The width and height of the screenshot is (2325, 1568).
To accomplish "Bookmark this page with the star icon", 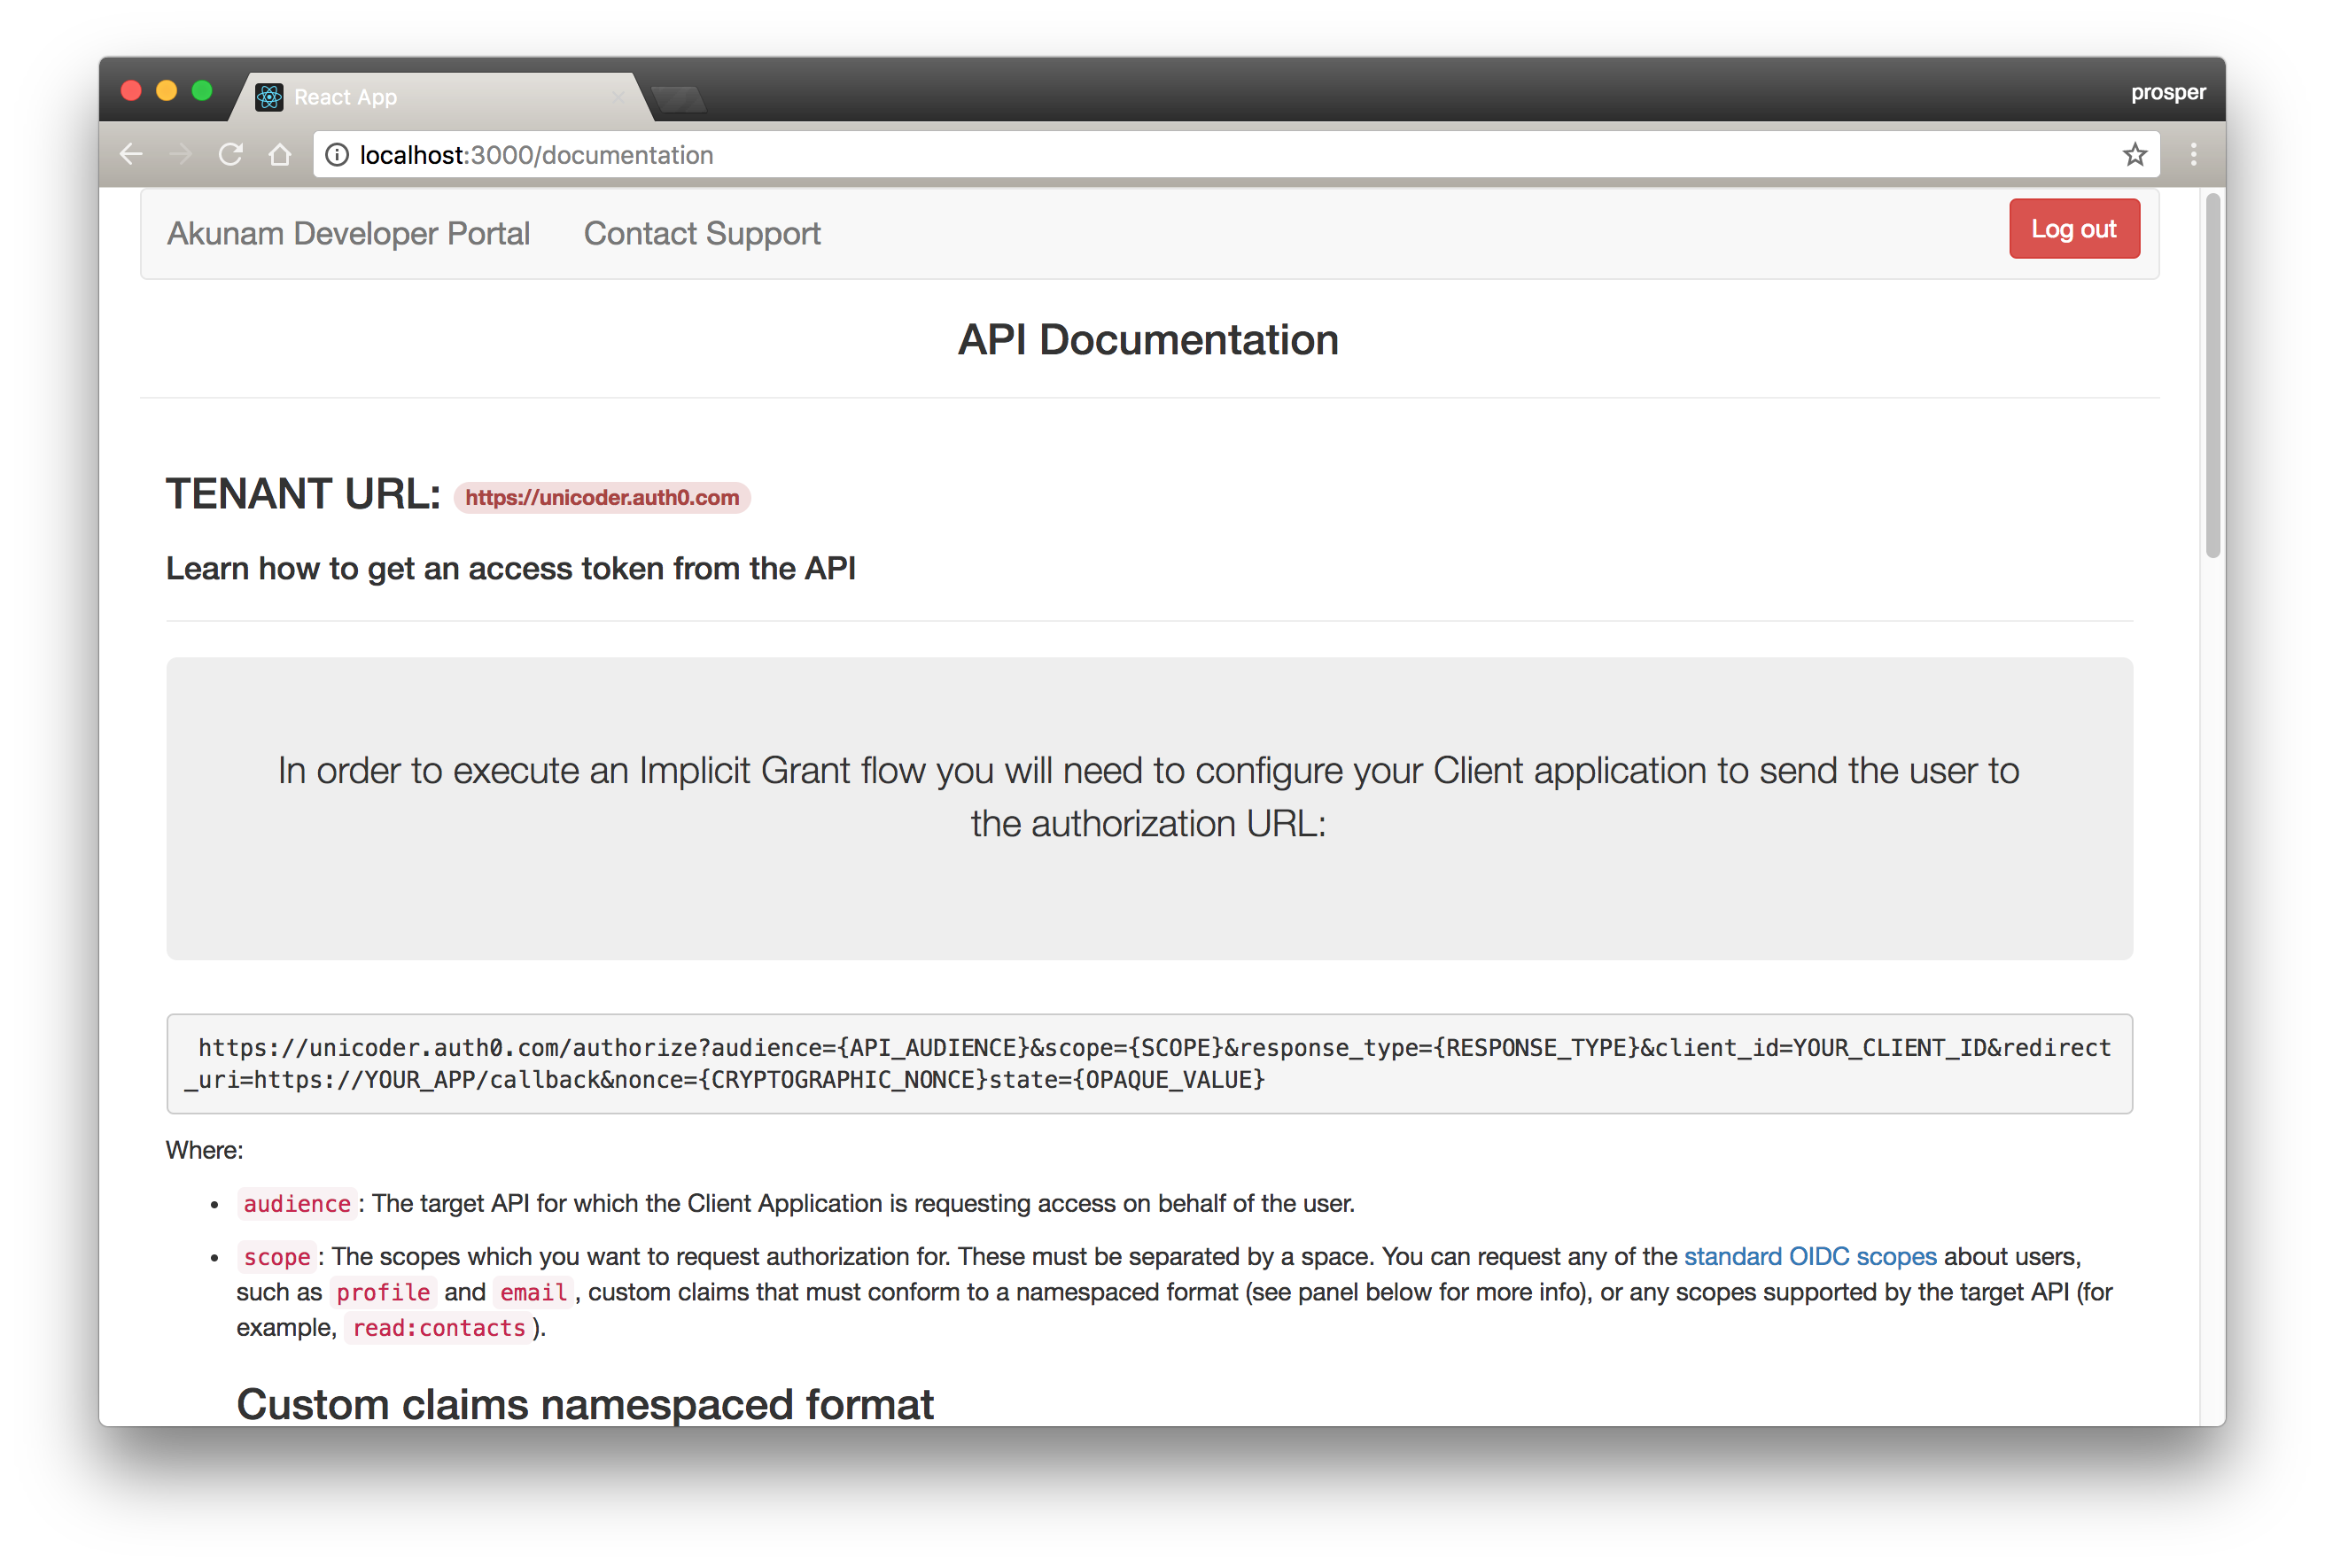I will [2135, 154].
